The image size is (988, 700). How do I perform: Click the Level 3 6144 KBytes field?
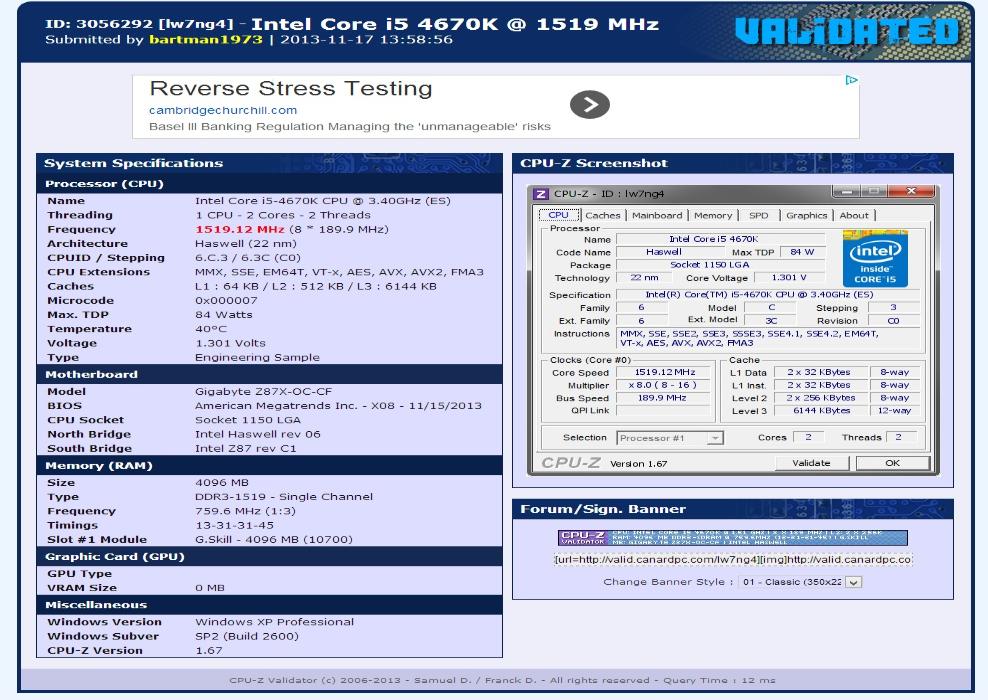[x=821, y=411]
